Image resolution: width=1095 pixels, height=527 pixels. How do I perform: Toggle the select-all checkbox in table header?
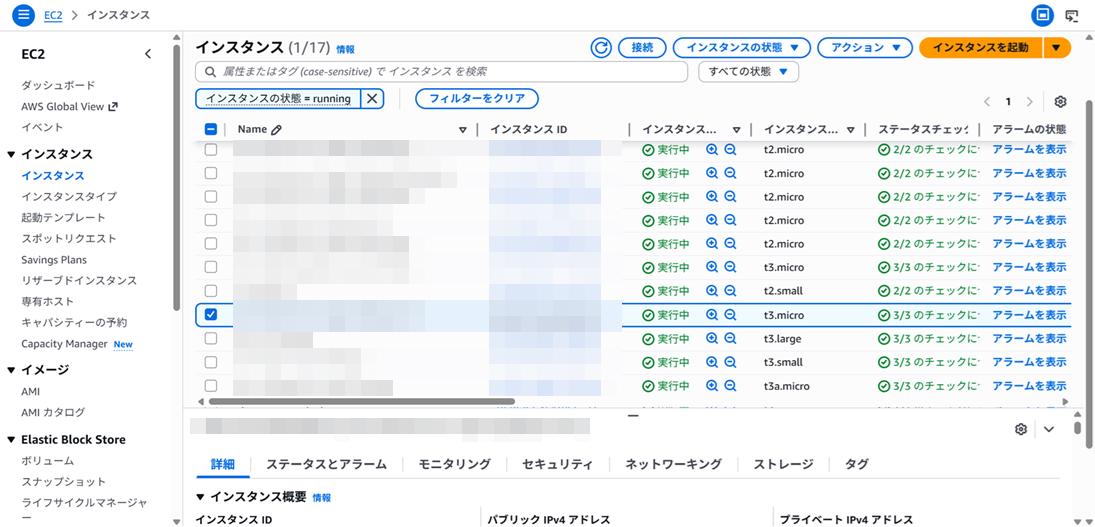click(x=211, y=129)
